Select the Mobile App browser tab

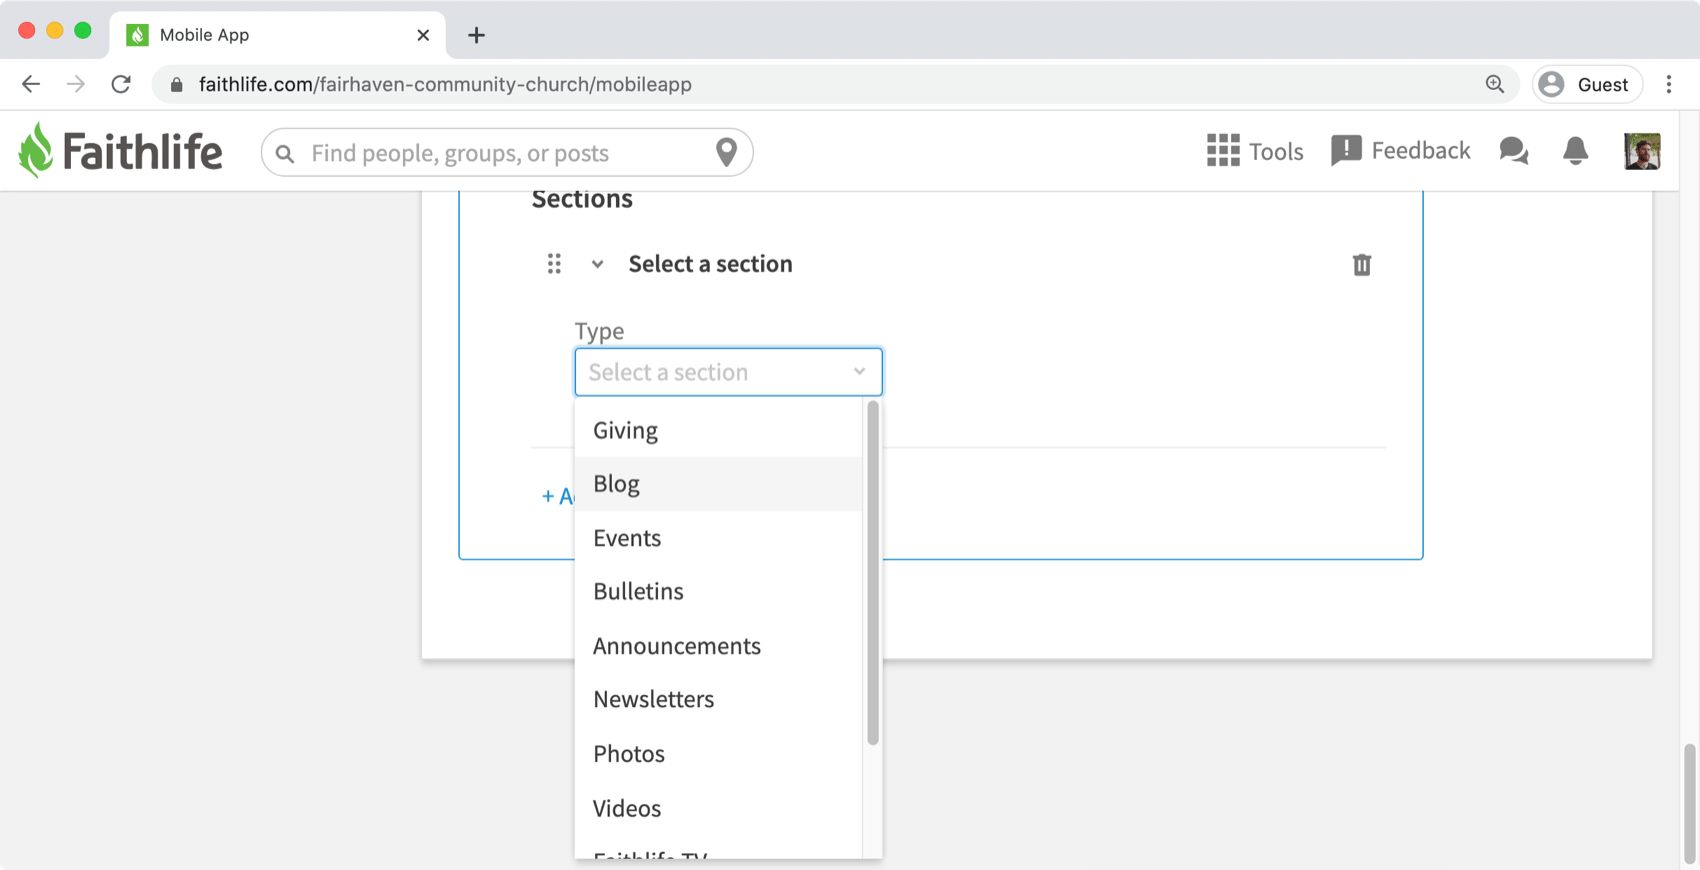277,35
